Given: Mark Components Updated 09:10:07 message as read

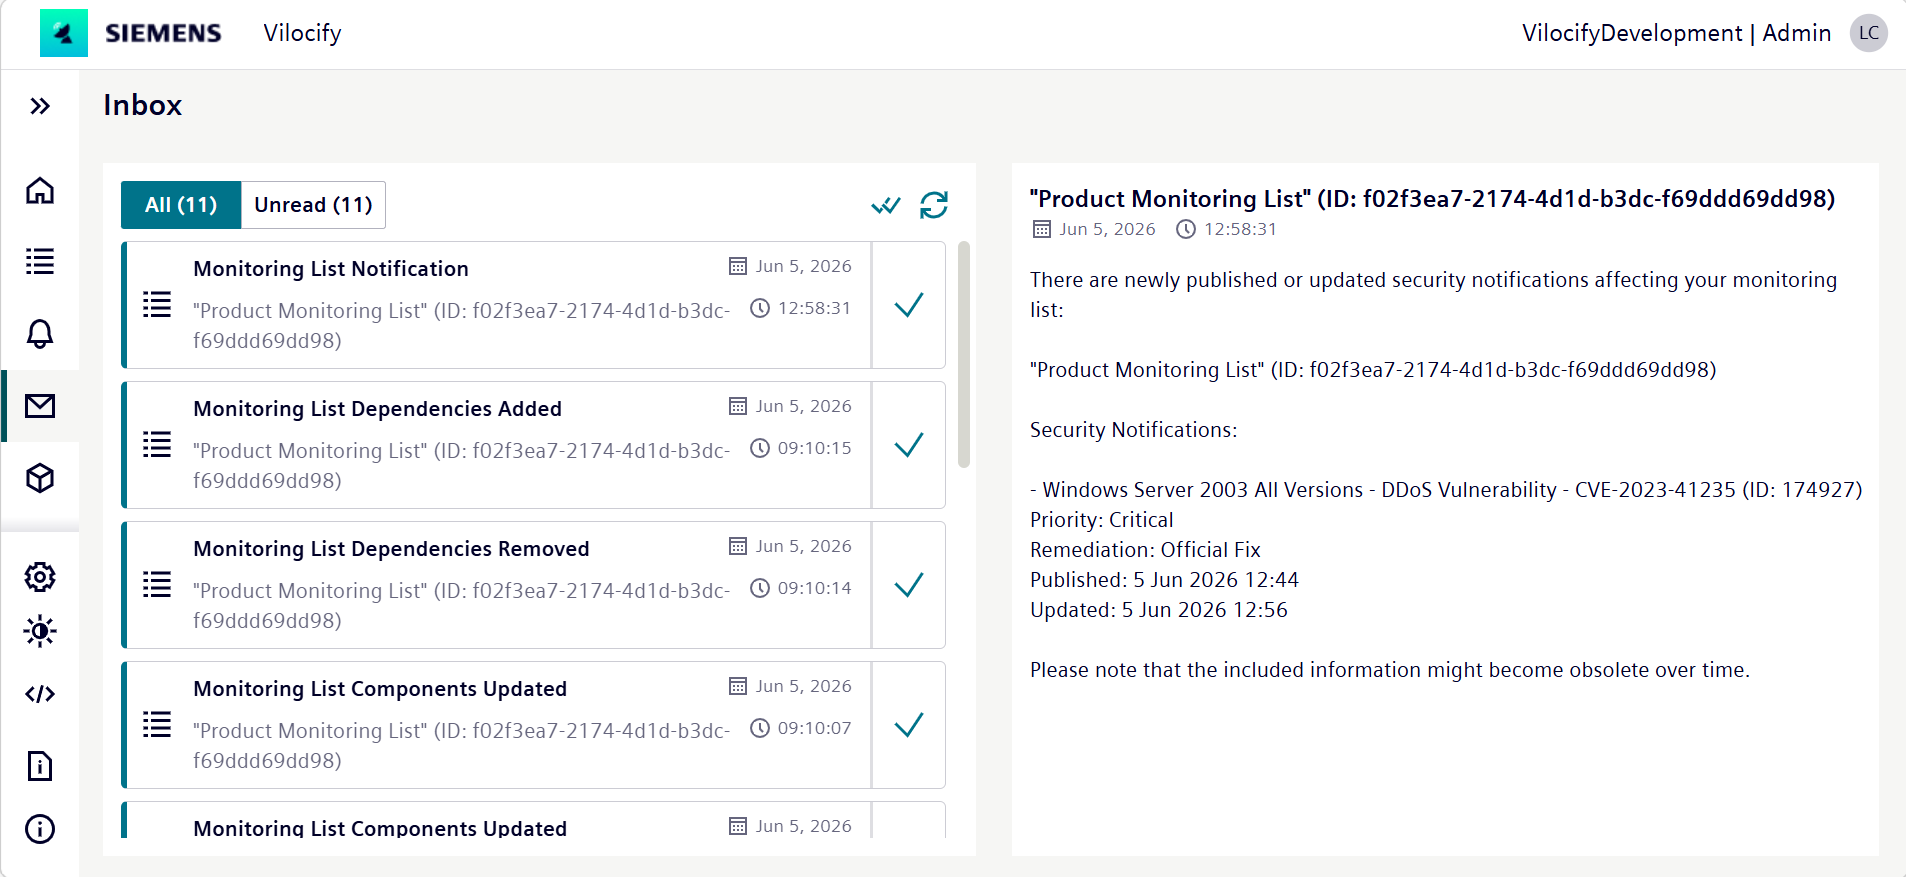Looking at the screenshot, I should point(909,725).
